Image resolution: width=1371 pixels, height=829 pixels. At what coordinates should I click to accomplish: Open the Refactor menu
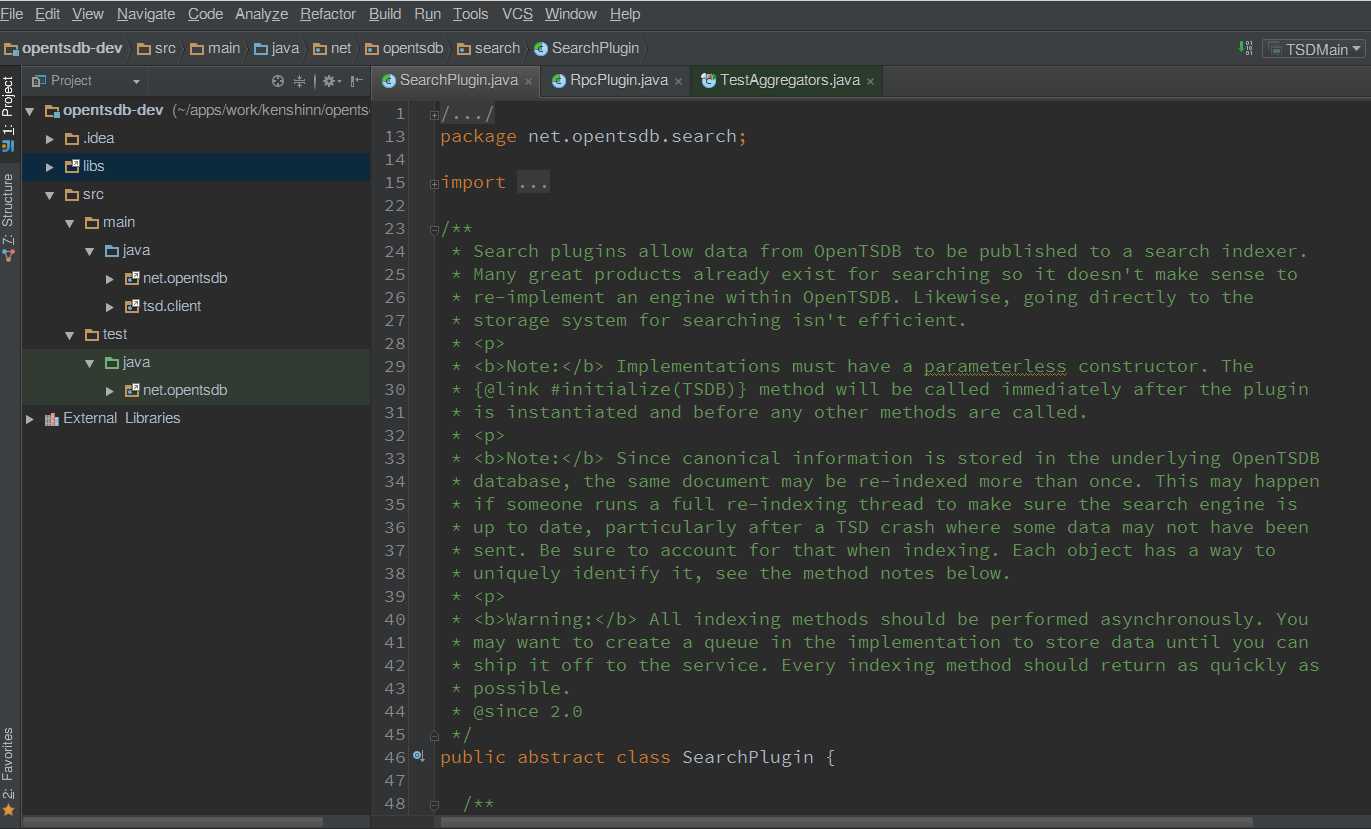(328, 14)
